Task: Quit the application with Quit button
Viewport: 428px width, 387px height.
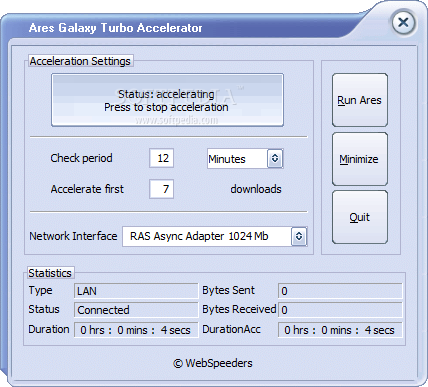Action: (360, 217)
